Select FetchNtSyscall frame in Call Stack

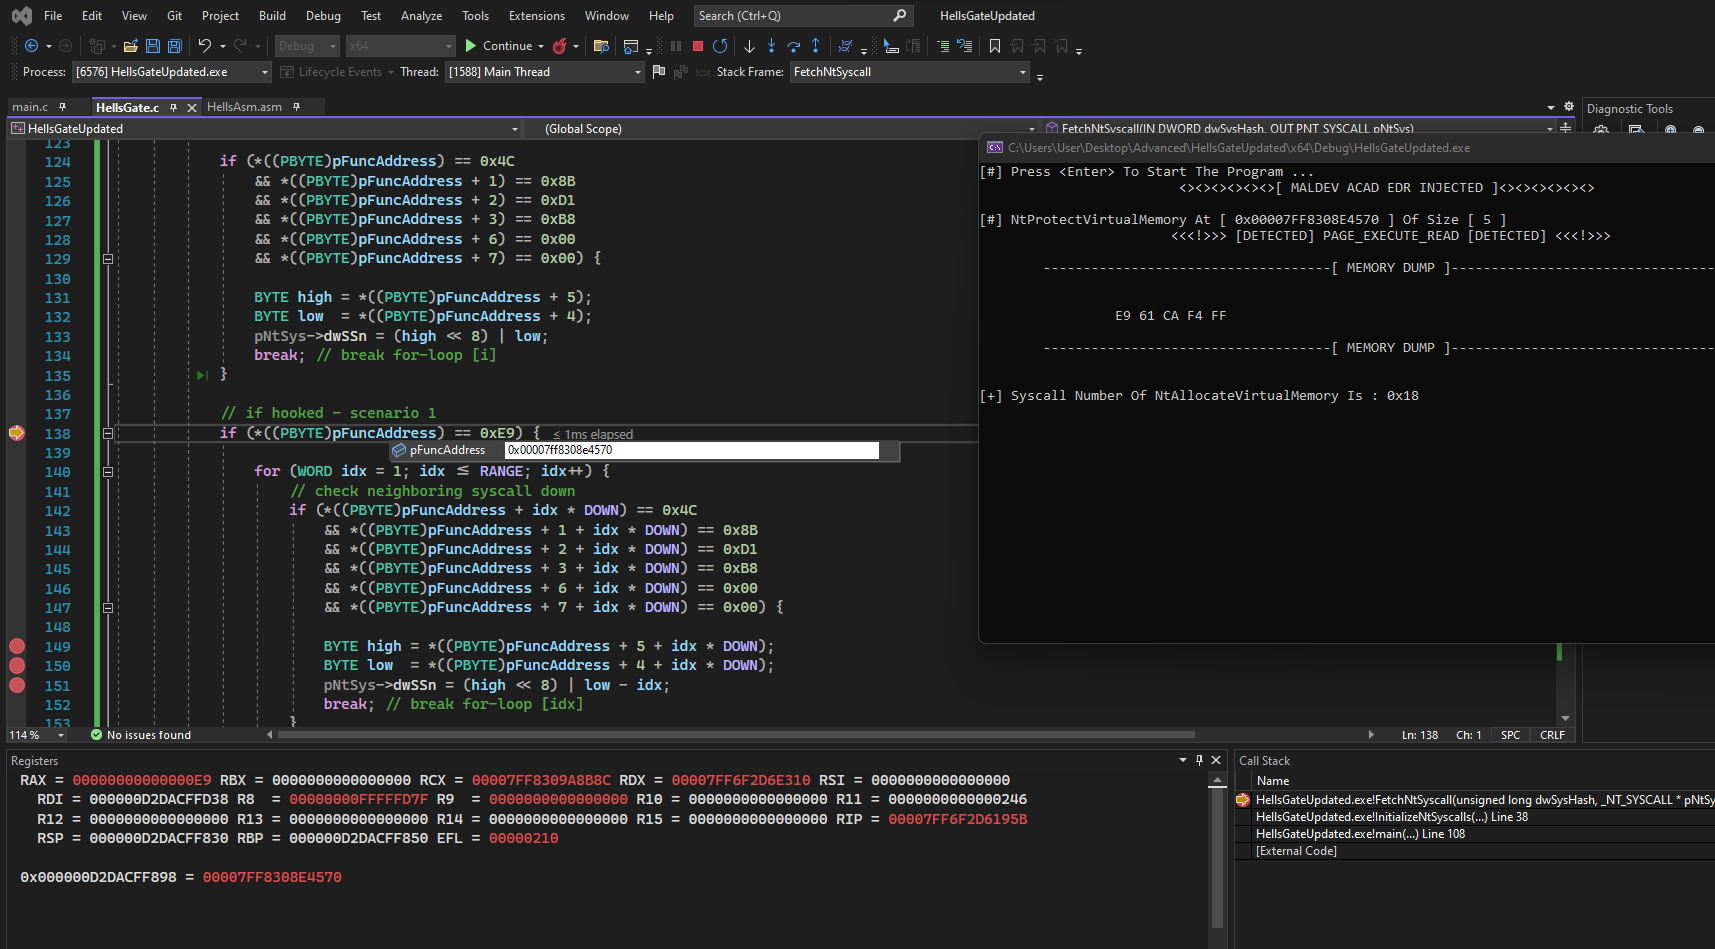[1484, 800]
